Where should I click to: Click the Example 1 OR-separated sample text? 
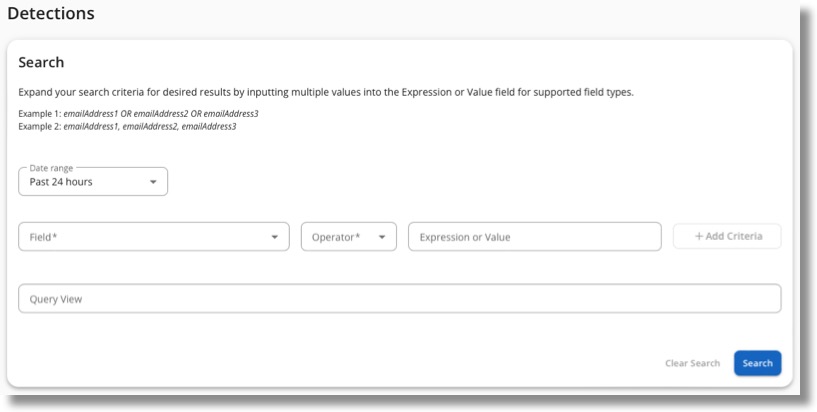(x=160, y=113)
